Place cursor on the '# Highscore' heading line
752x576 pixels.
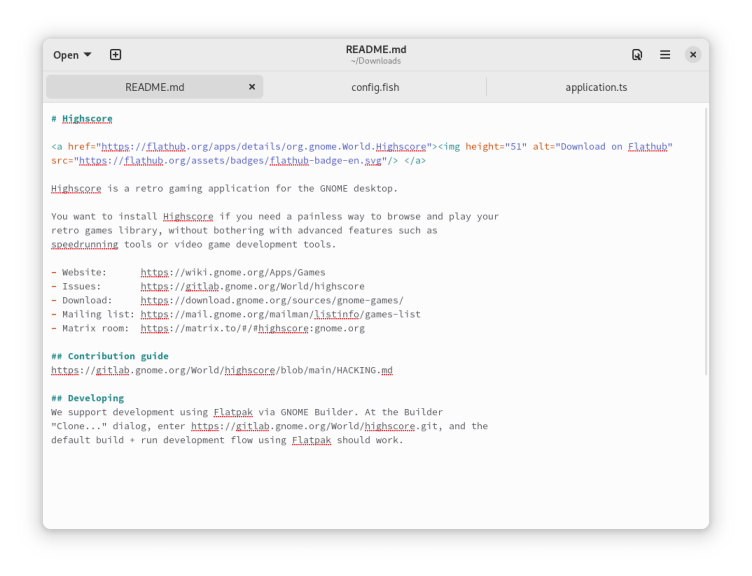(87, 118)
